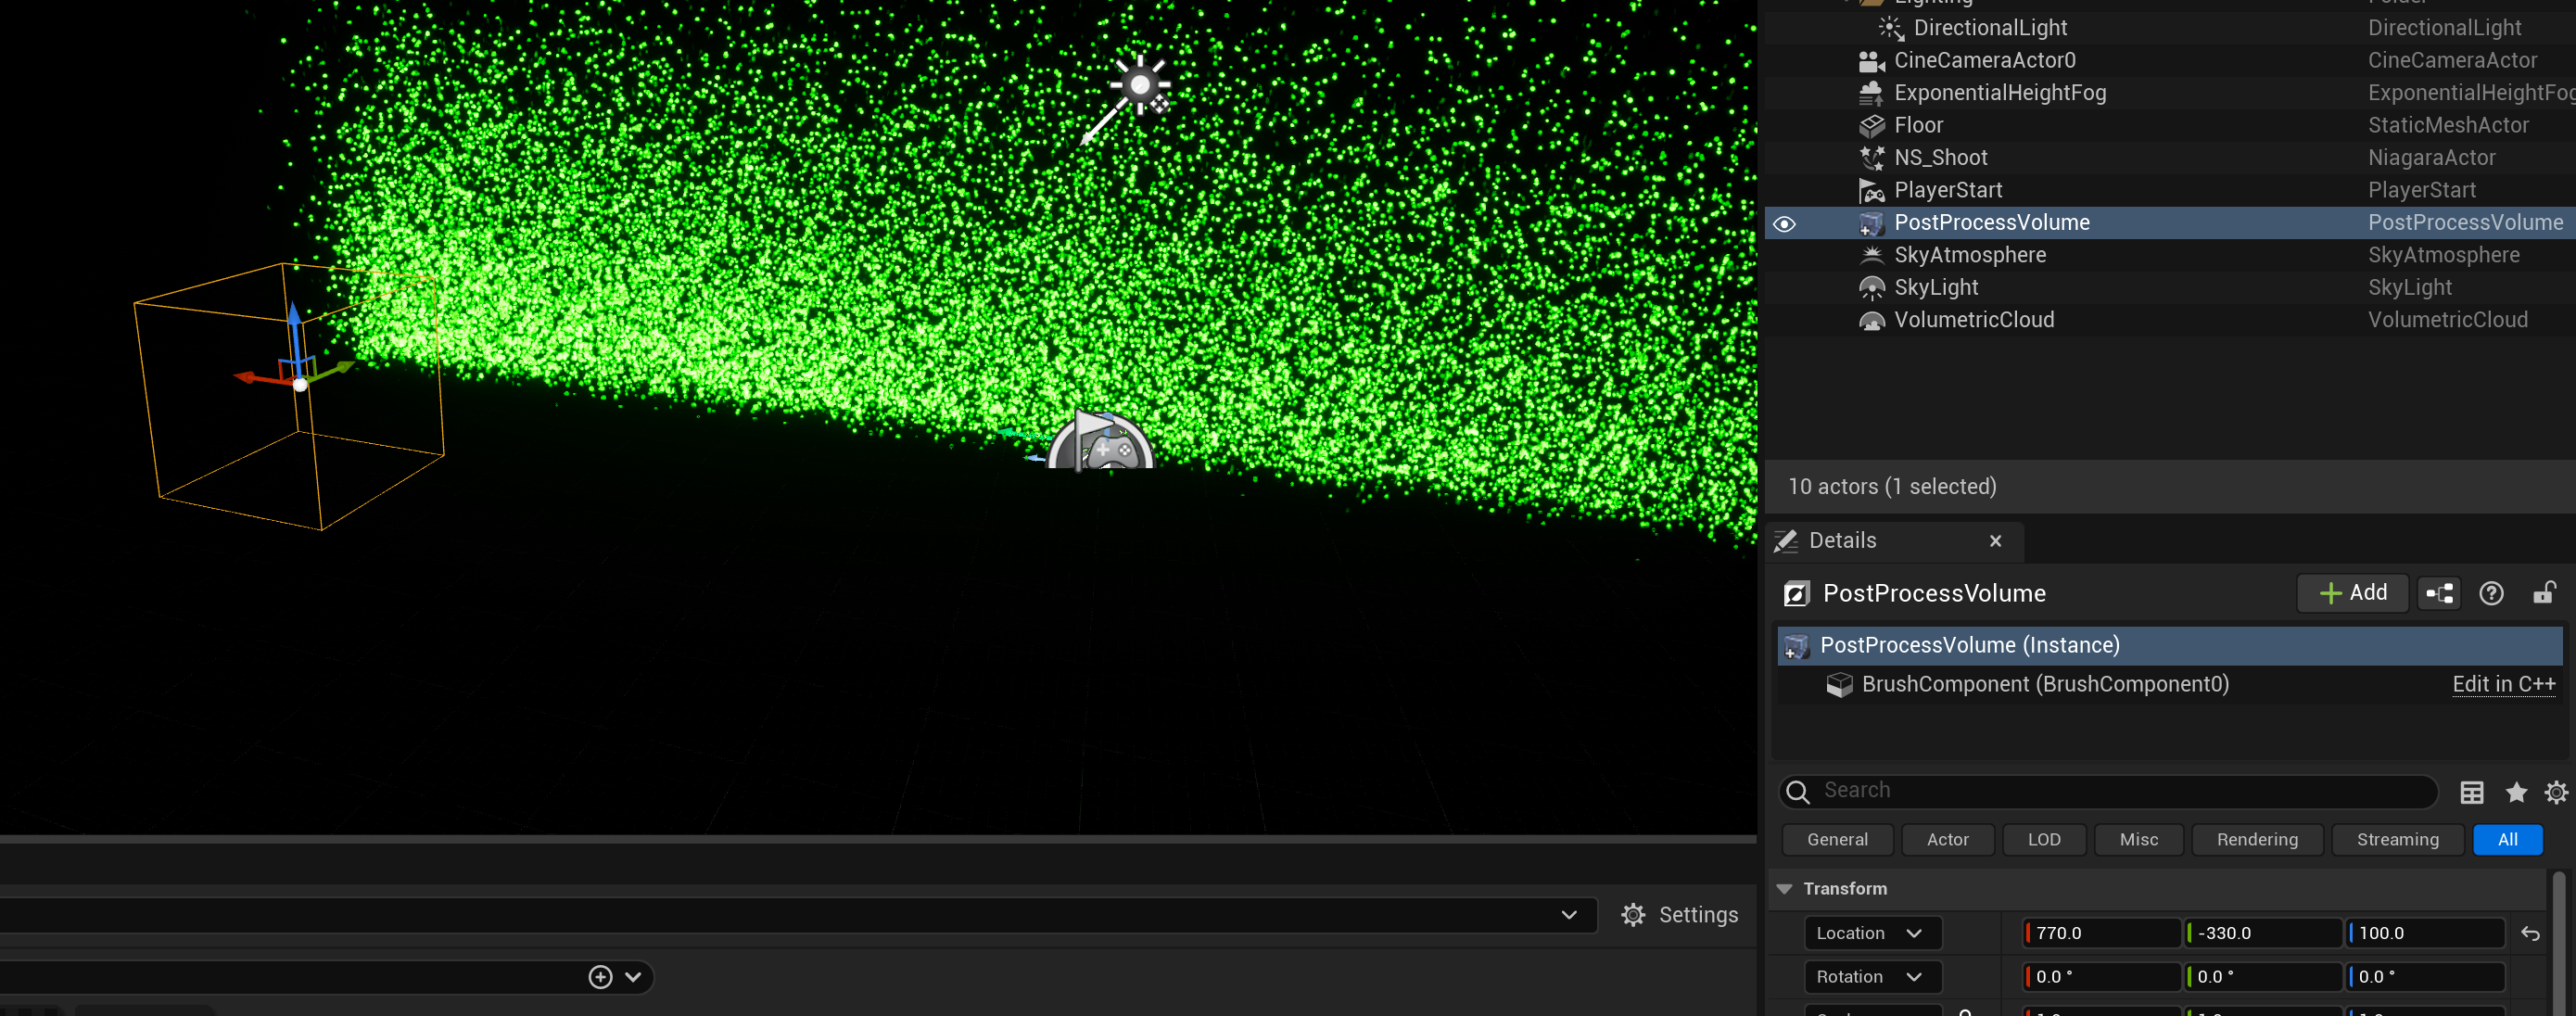The image size is (2576, 1016).
Task: Select the Actor filter tab
Action: pyautogui.click(x=1947, y=840)
